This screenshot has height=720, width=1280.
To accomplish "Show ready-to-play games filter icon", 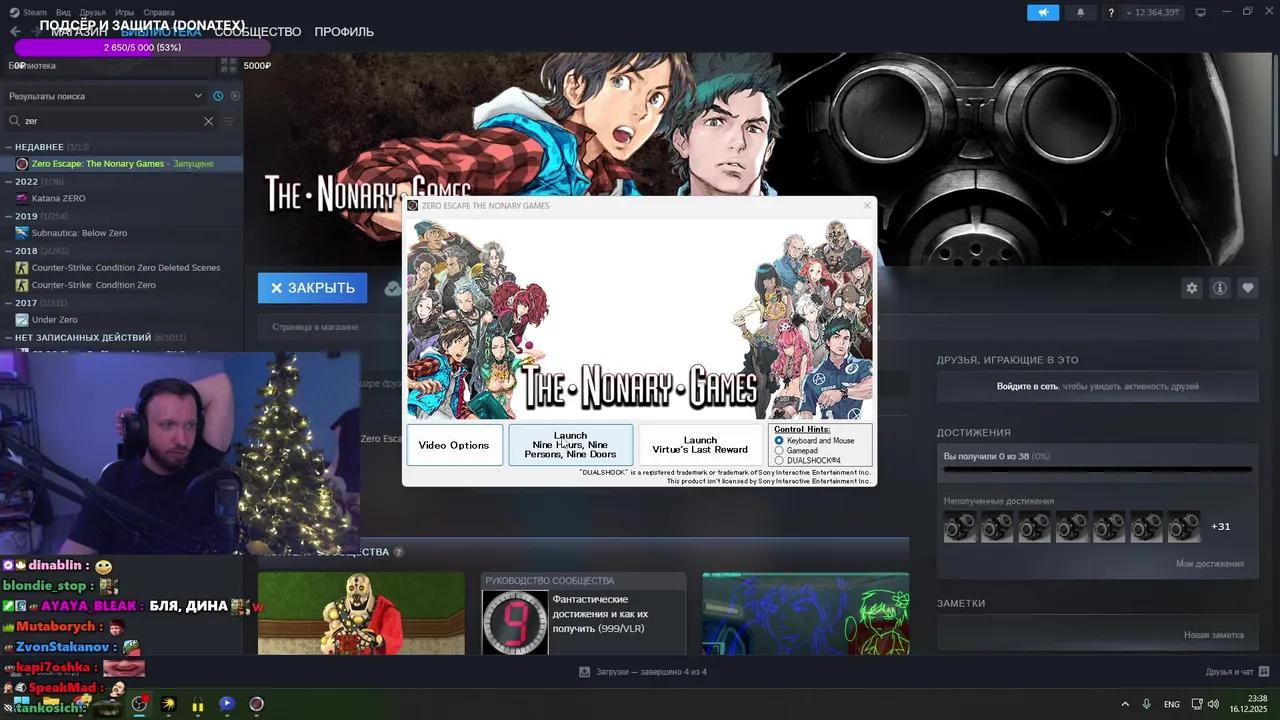I will click(235, 96).
